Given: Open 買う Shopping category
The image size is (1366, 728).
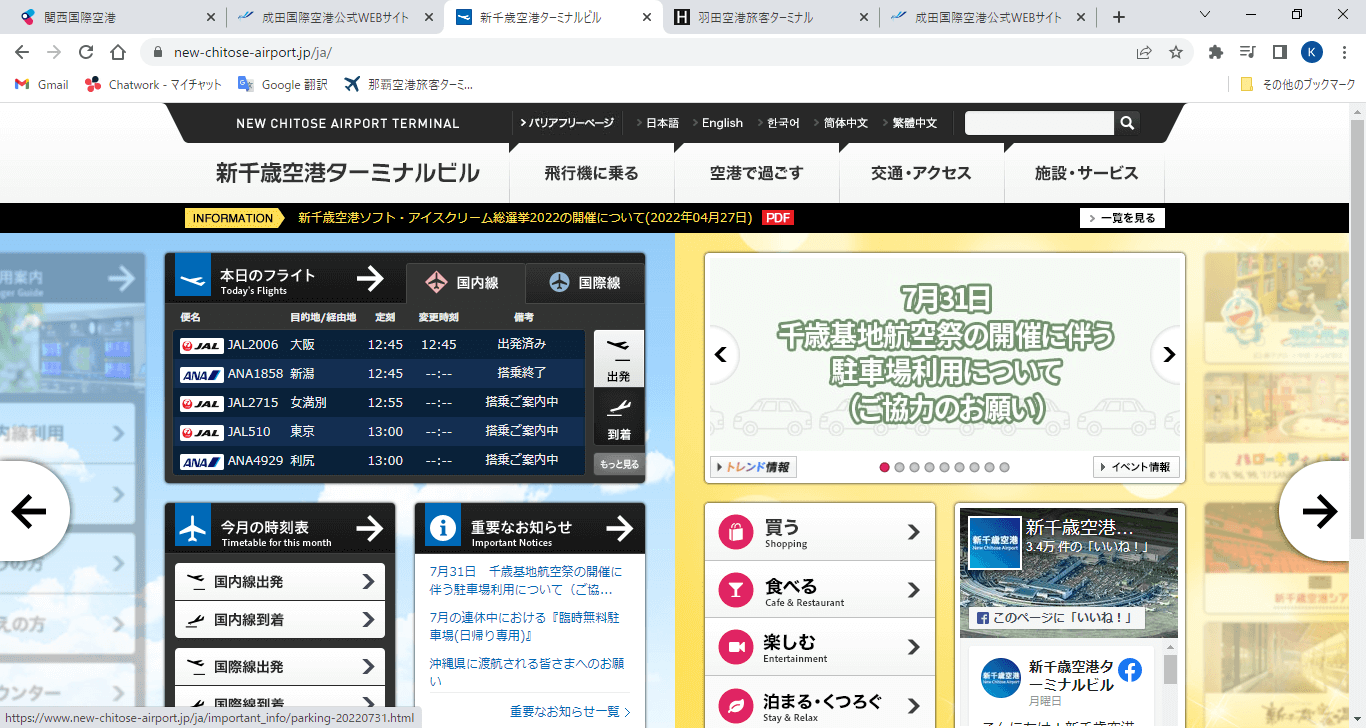Looking at the screenshot, I should pos(820,532).
